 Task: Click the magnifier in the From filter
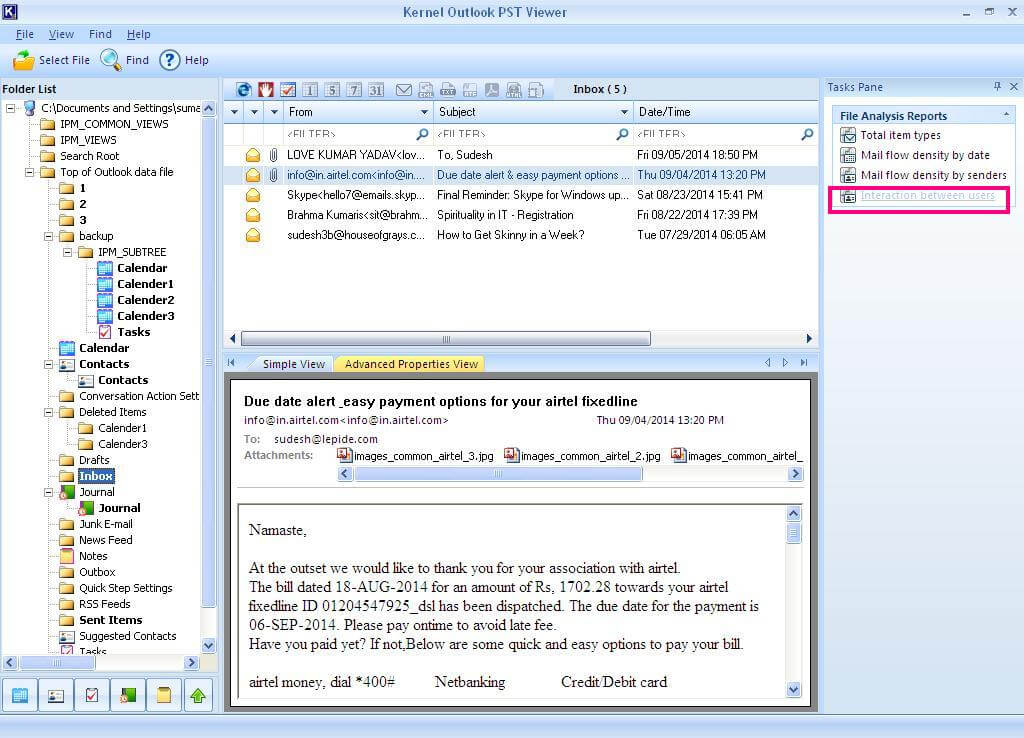423,134
